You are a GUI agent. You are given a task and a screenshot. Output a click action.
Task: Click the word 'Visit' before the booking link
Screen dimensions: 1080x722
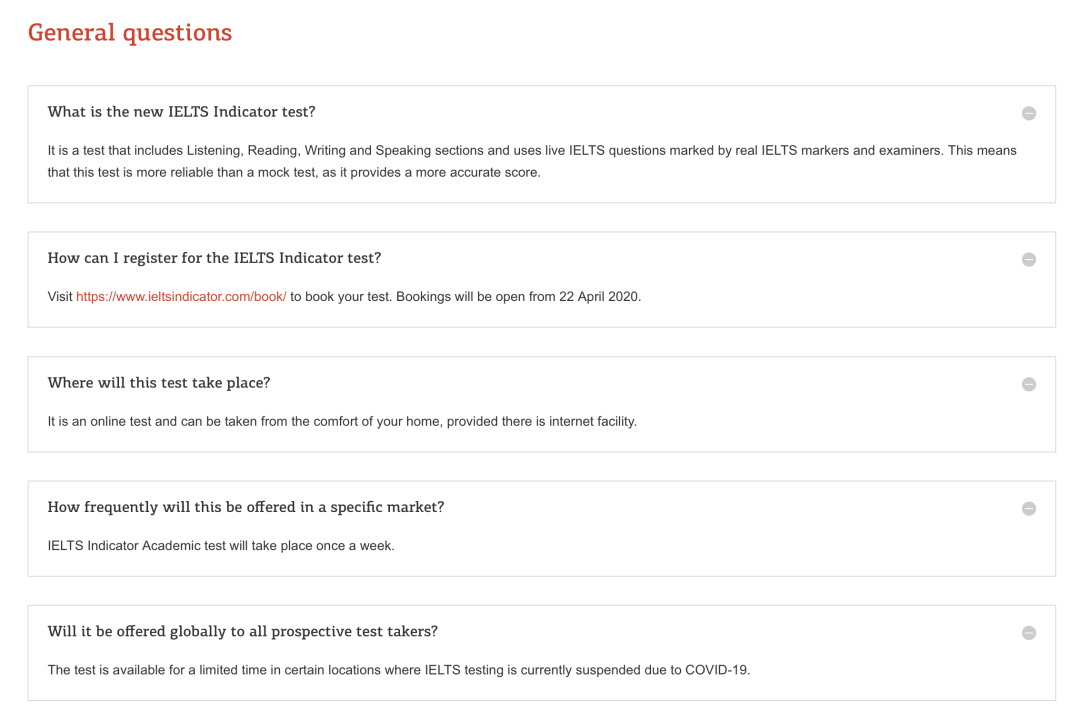pyautogui.click(x=60, y=296)
